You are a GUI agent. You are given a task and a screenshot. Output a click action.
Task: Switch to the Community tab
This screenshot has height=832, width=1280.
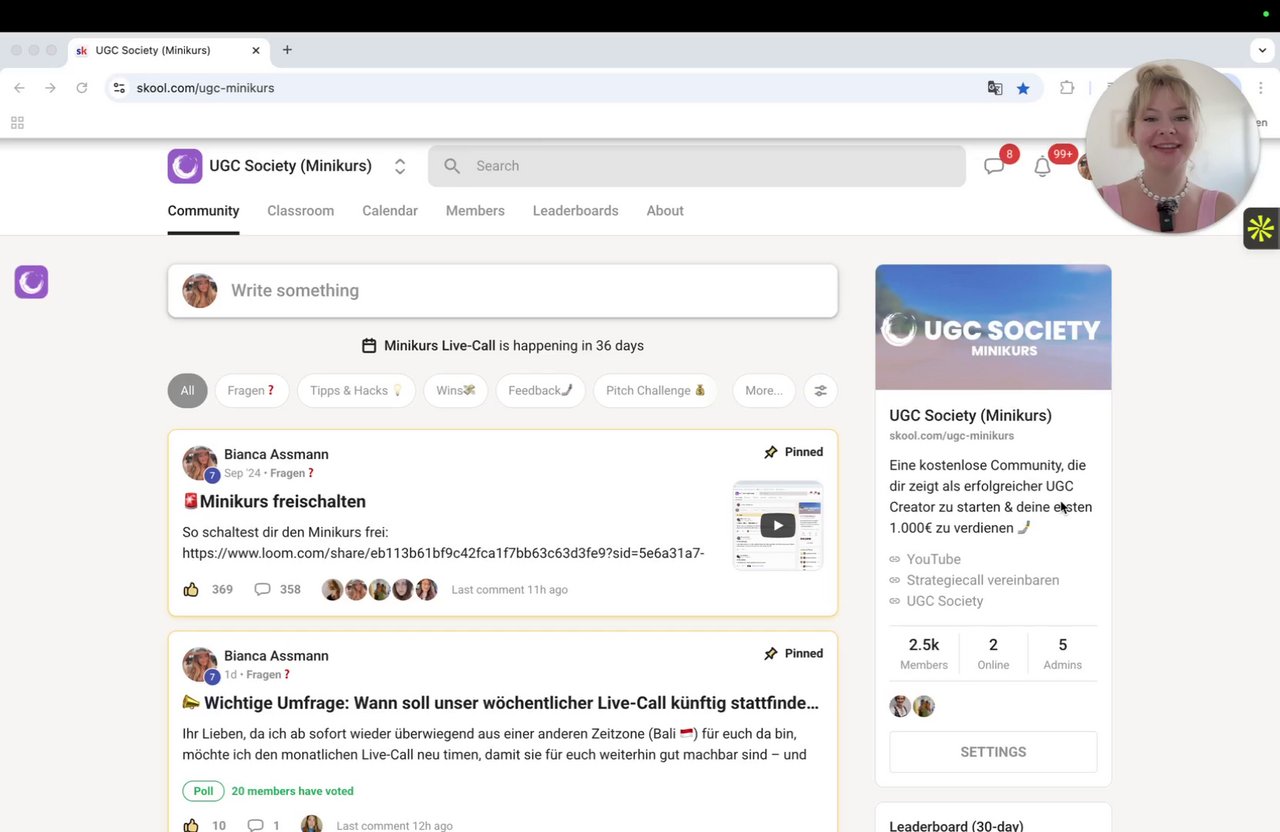pos(203,211)
